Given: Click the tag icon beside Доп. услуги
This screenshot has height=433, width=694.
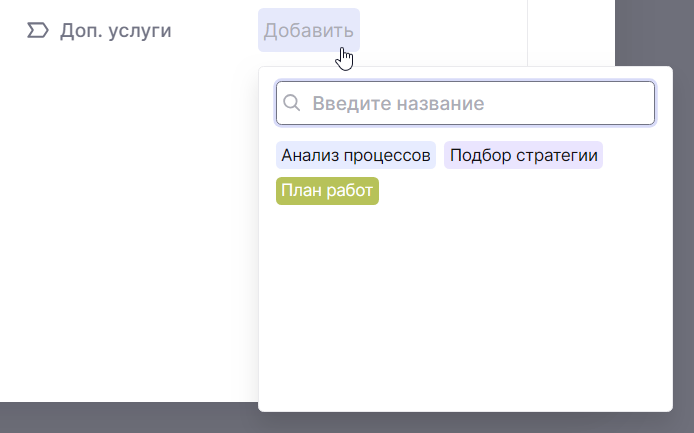Looking at the screenshot, I should [37, 31].
